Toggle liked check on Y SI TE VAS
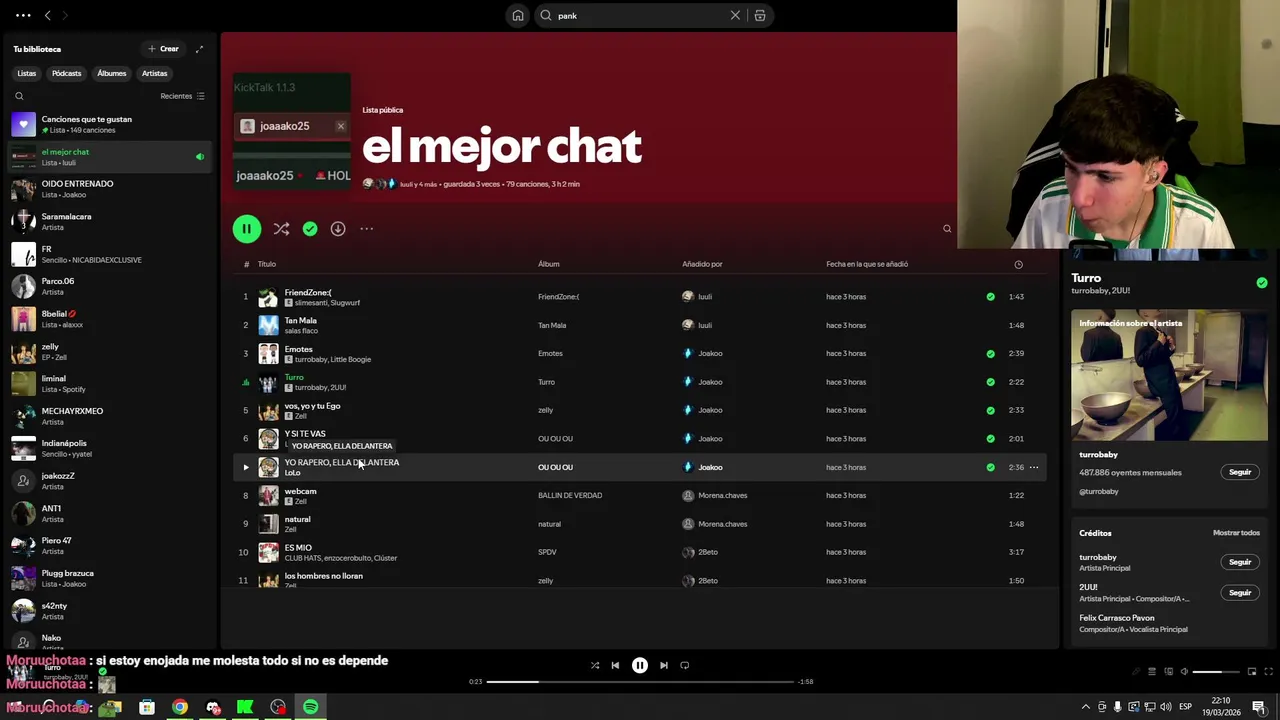 tap(990, 439)
